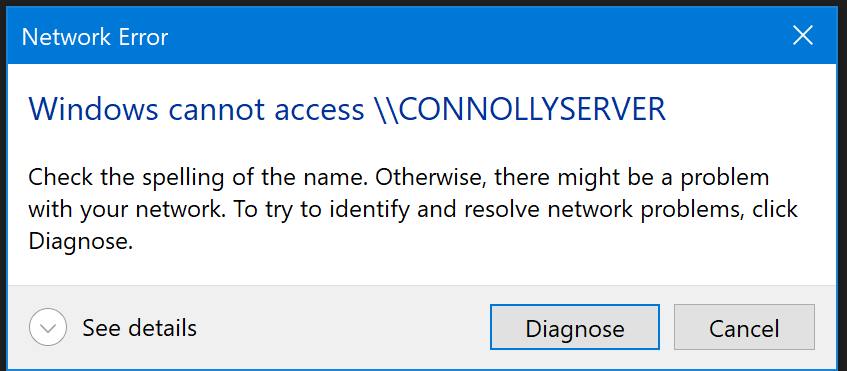Image resolution: width=847 pixels, height=371 pixels.
Task: Click the Network Error title bar text
Action: [x=95, y=37]
